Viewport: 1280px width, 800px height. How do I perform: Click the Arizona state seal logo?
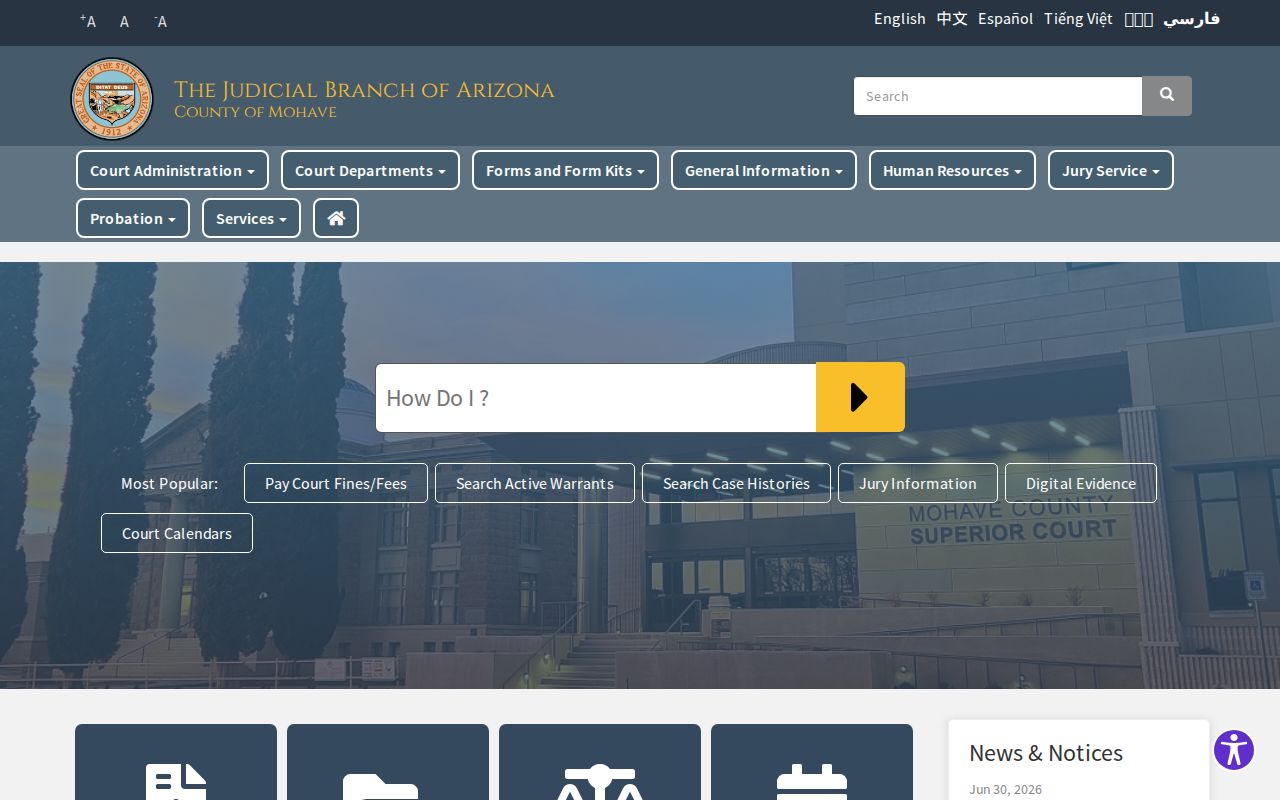point(112,99)
